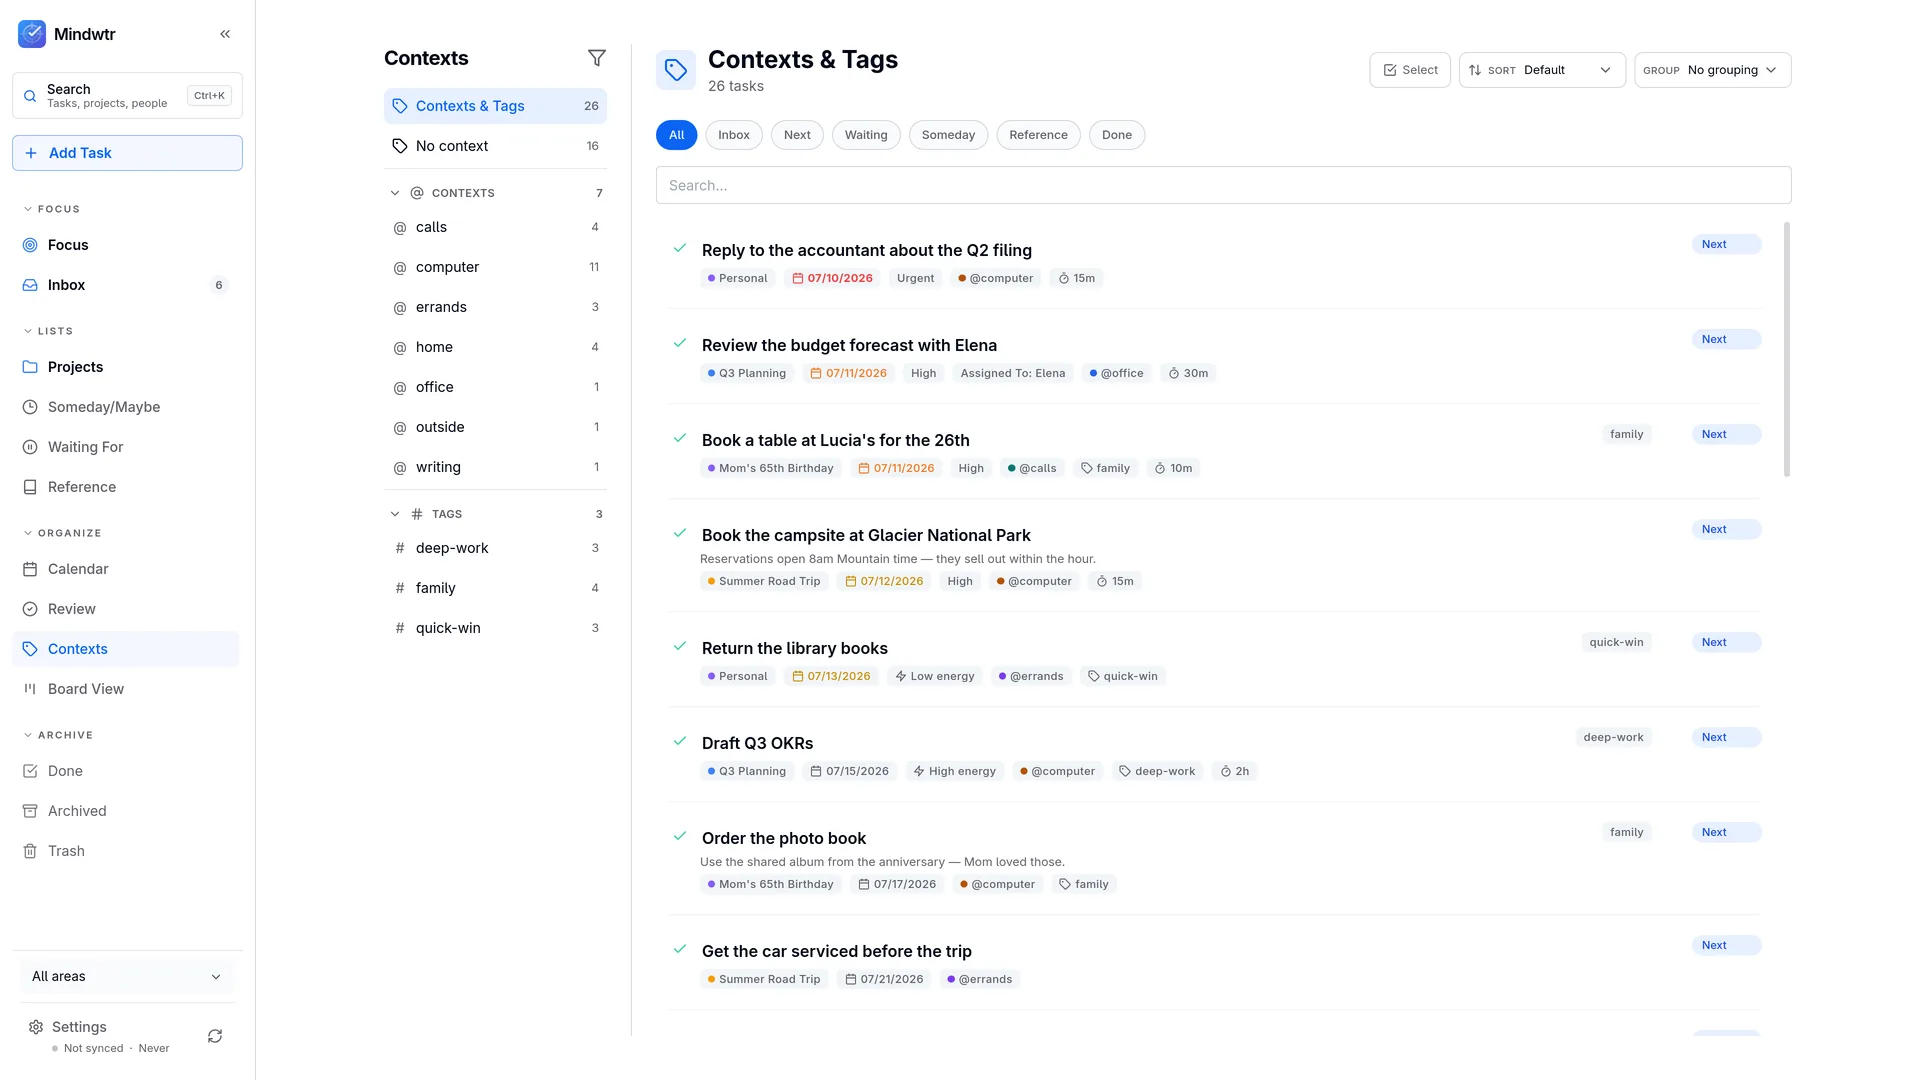Check off 'Book a table at Lucia's'

coord(680,438)
